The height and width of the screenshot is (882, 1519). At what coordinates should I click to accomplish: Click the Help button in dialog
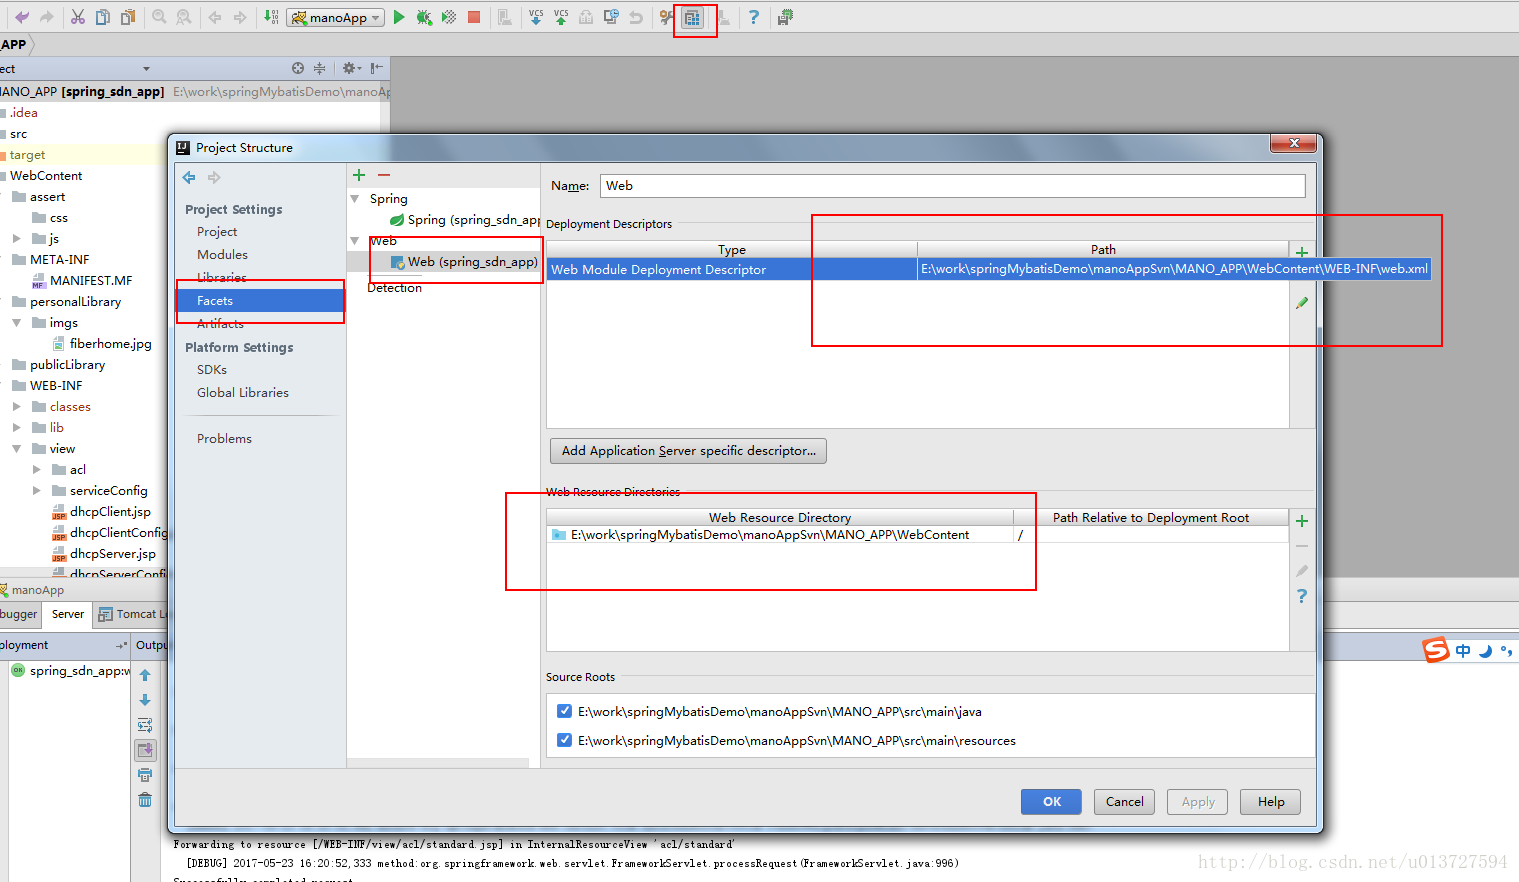[x=1271, y=801]
